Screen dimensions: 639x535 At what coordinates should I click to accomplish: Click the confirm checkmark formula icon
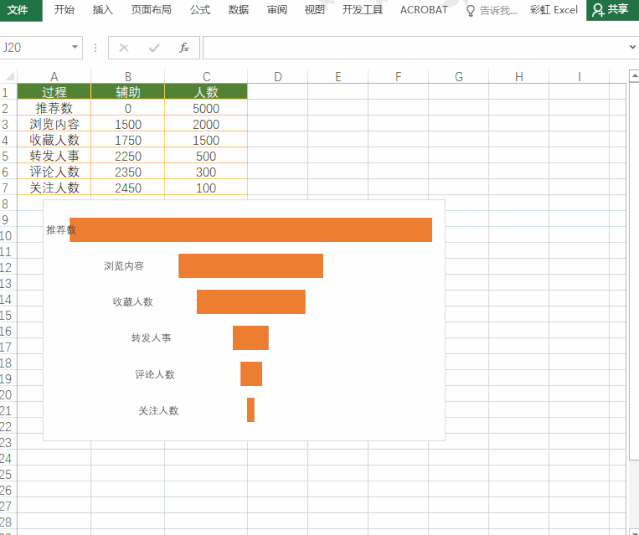coord(154,48)
